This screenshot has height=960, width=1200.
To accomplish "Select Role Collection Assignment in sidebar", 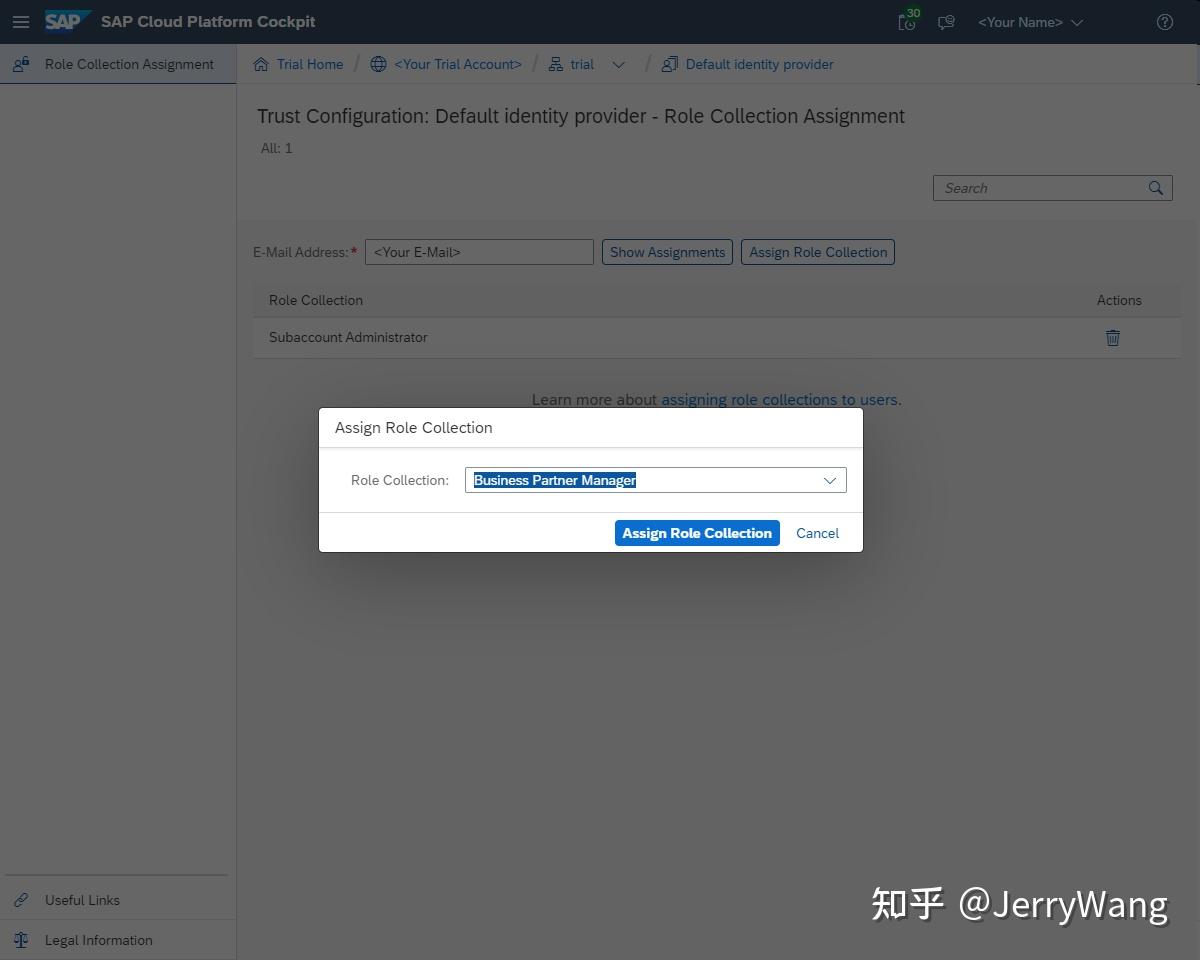I will [x=118, y=64].
